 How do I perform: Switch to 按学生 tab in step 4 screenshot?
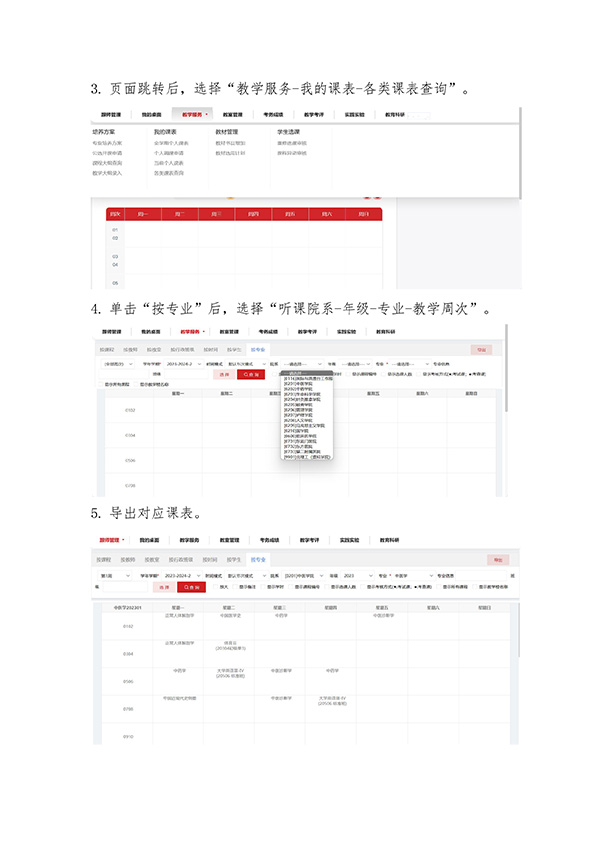(x=234, y=350)
